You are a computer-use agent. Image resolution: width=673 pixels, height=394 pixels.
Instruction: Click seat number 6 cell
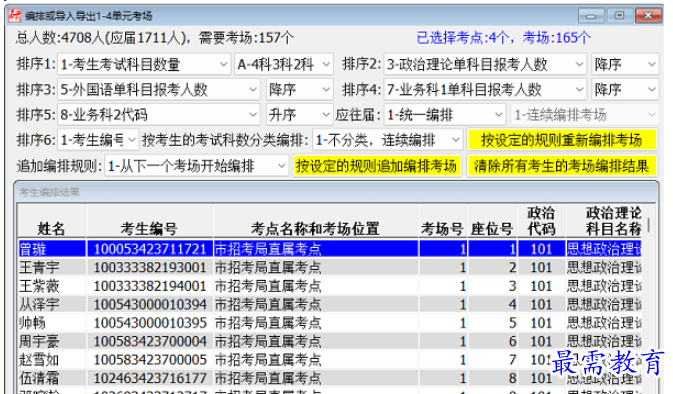[493, 341]
